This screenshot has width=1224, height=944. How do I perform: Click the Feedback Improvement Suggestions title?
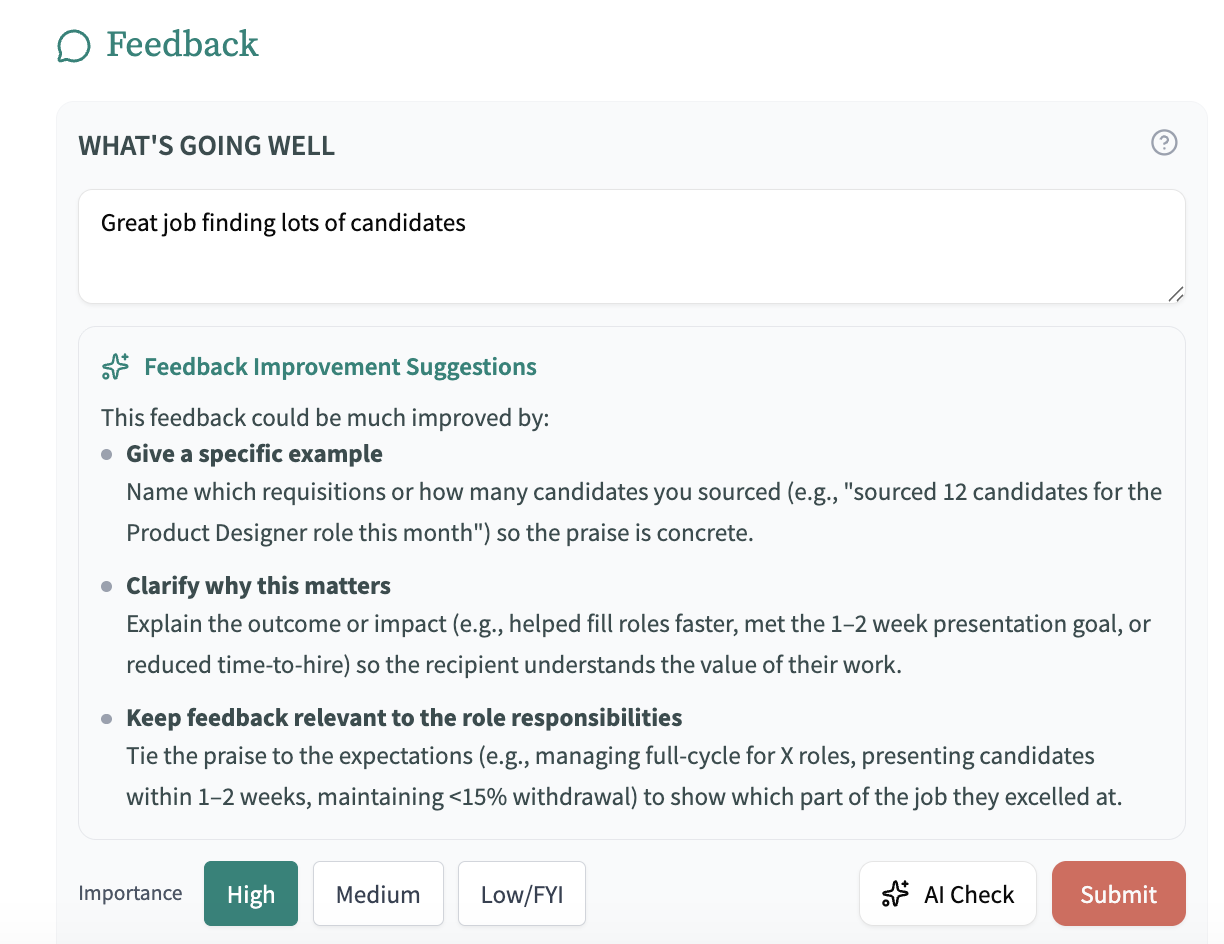[340, 367]
